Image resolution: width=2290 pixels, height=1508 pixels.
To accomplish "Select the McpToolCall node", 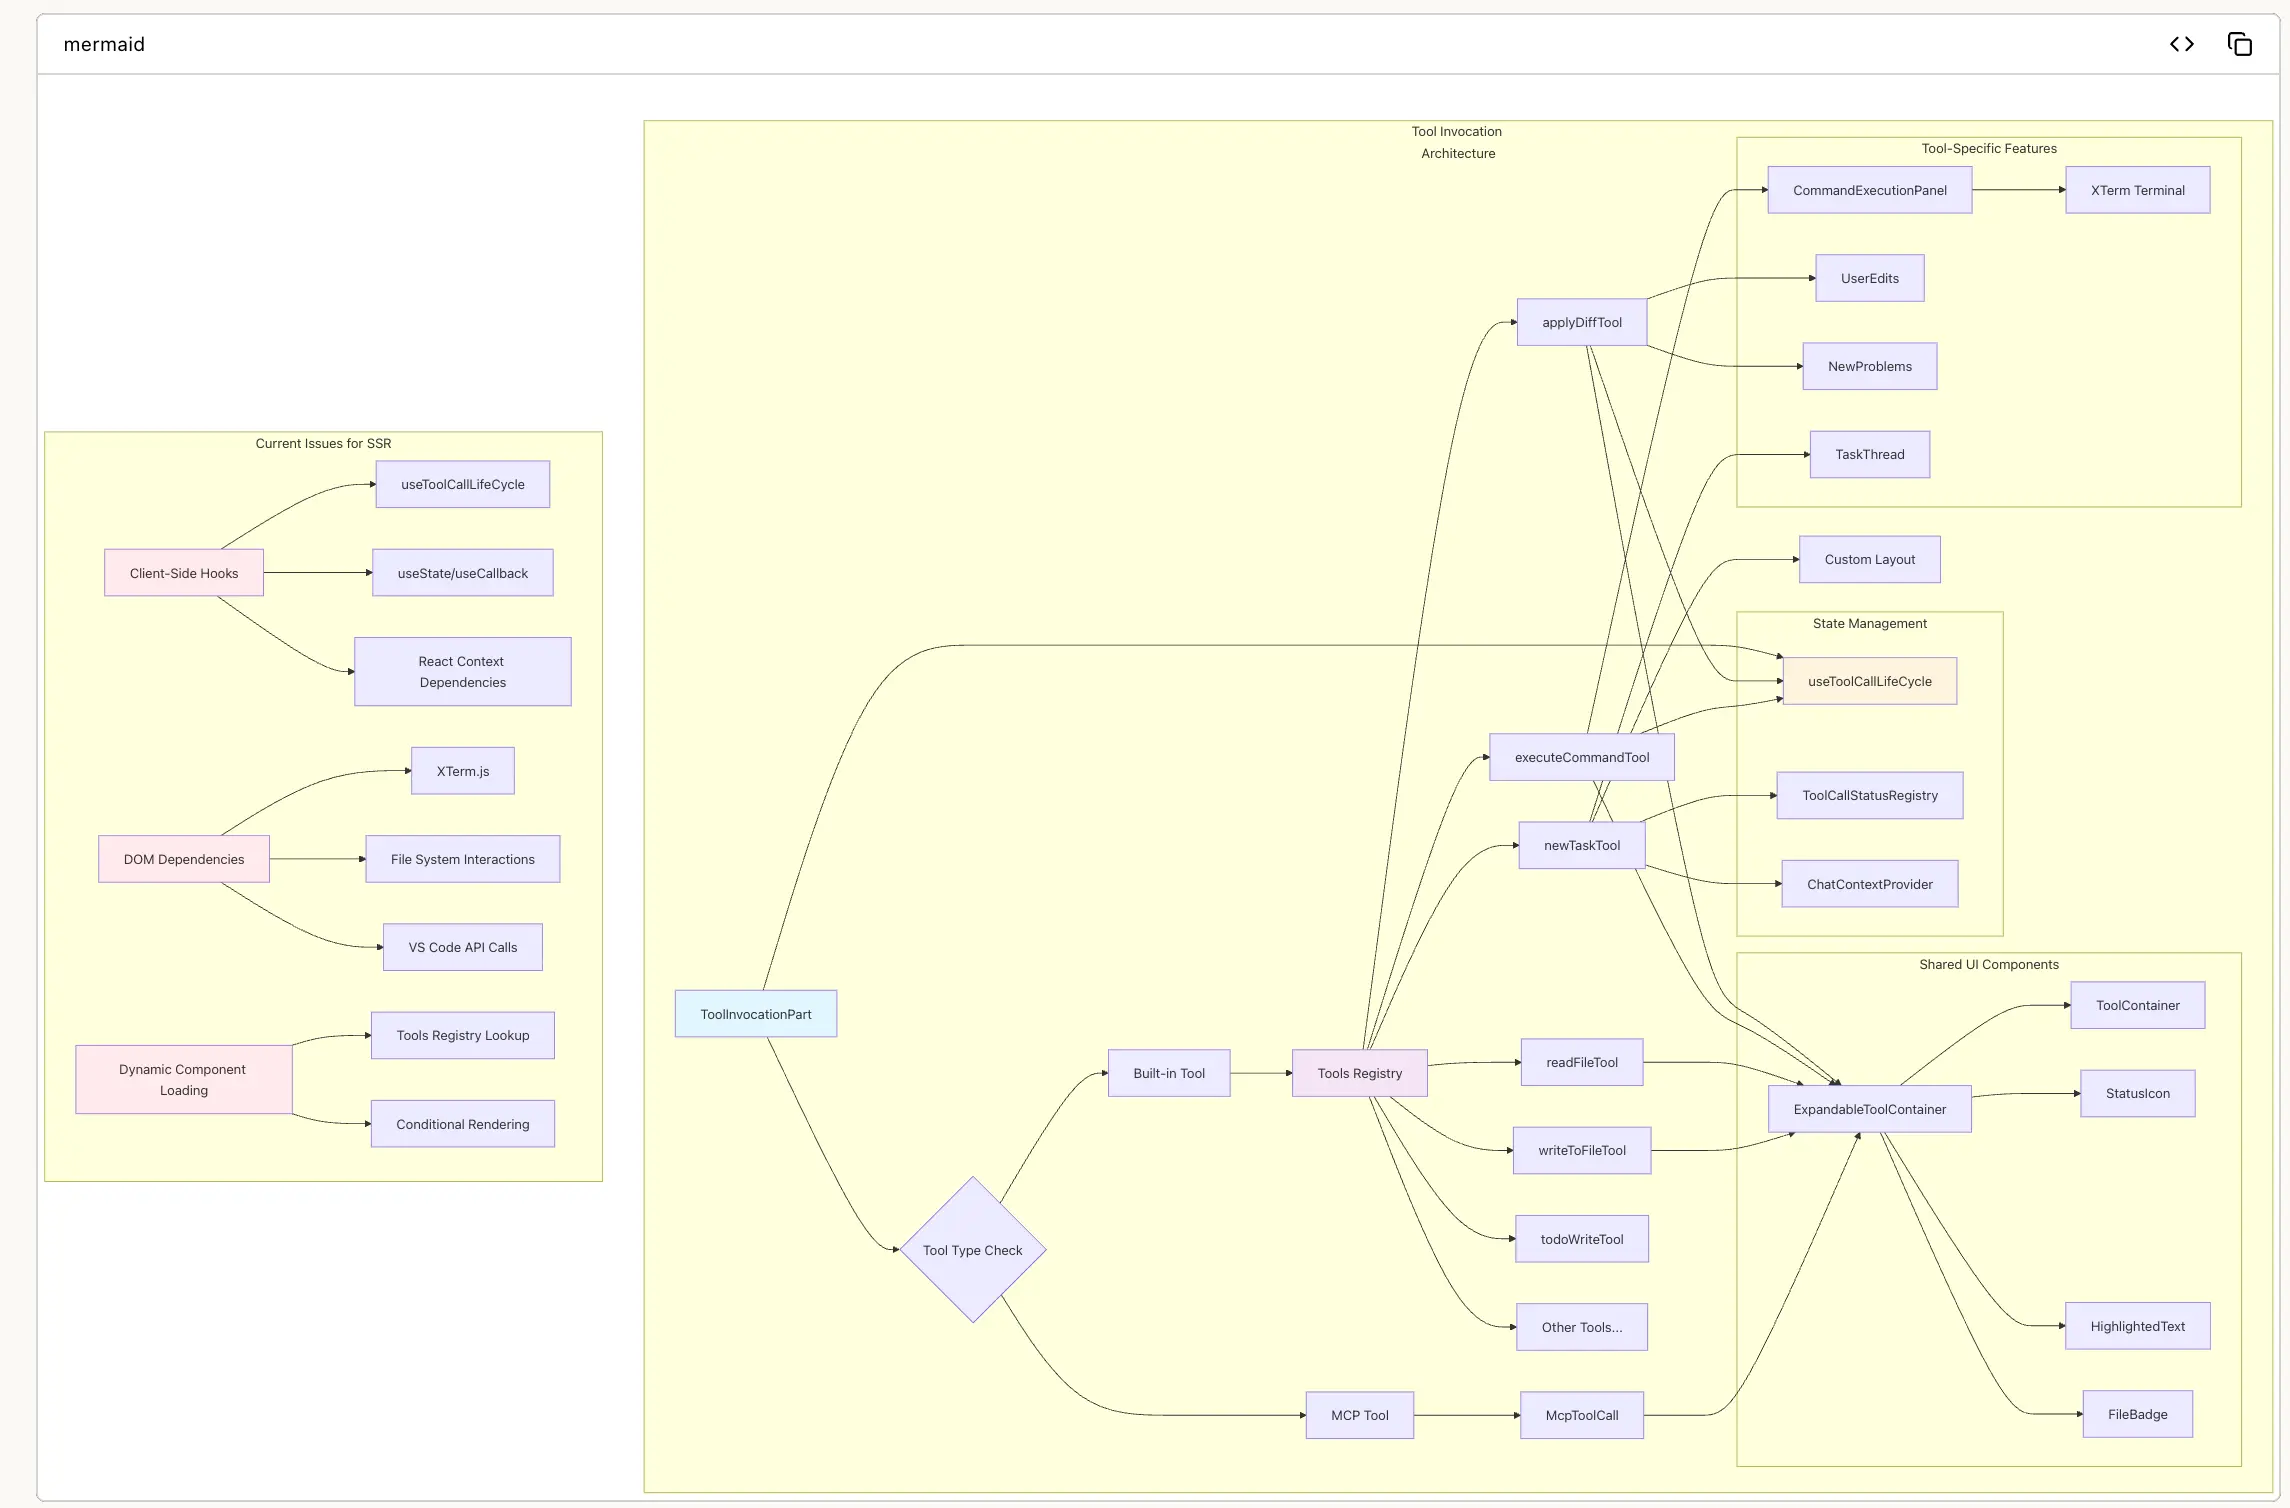I will 1581,1415.
